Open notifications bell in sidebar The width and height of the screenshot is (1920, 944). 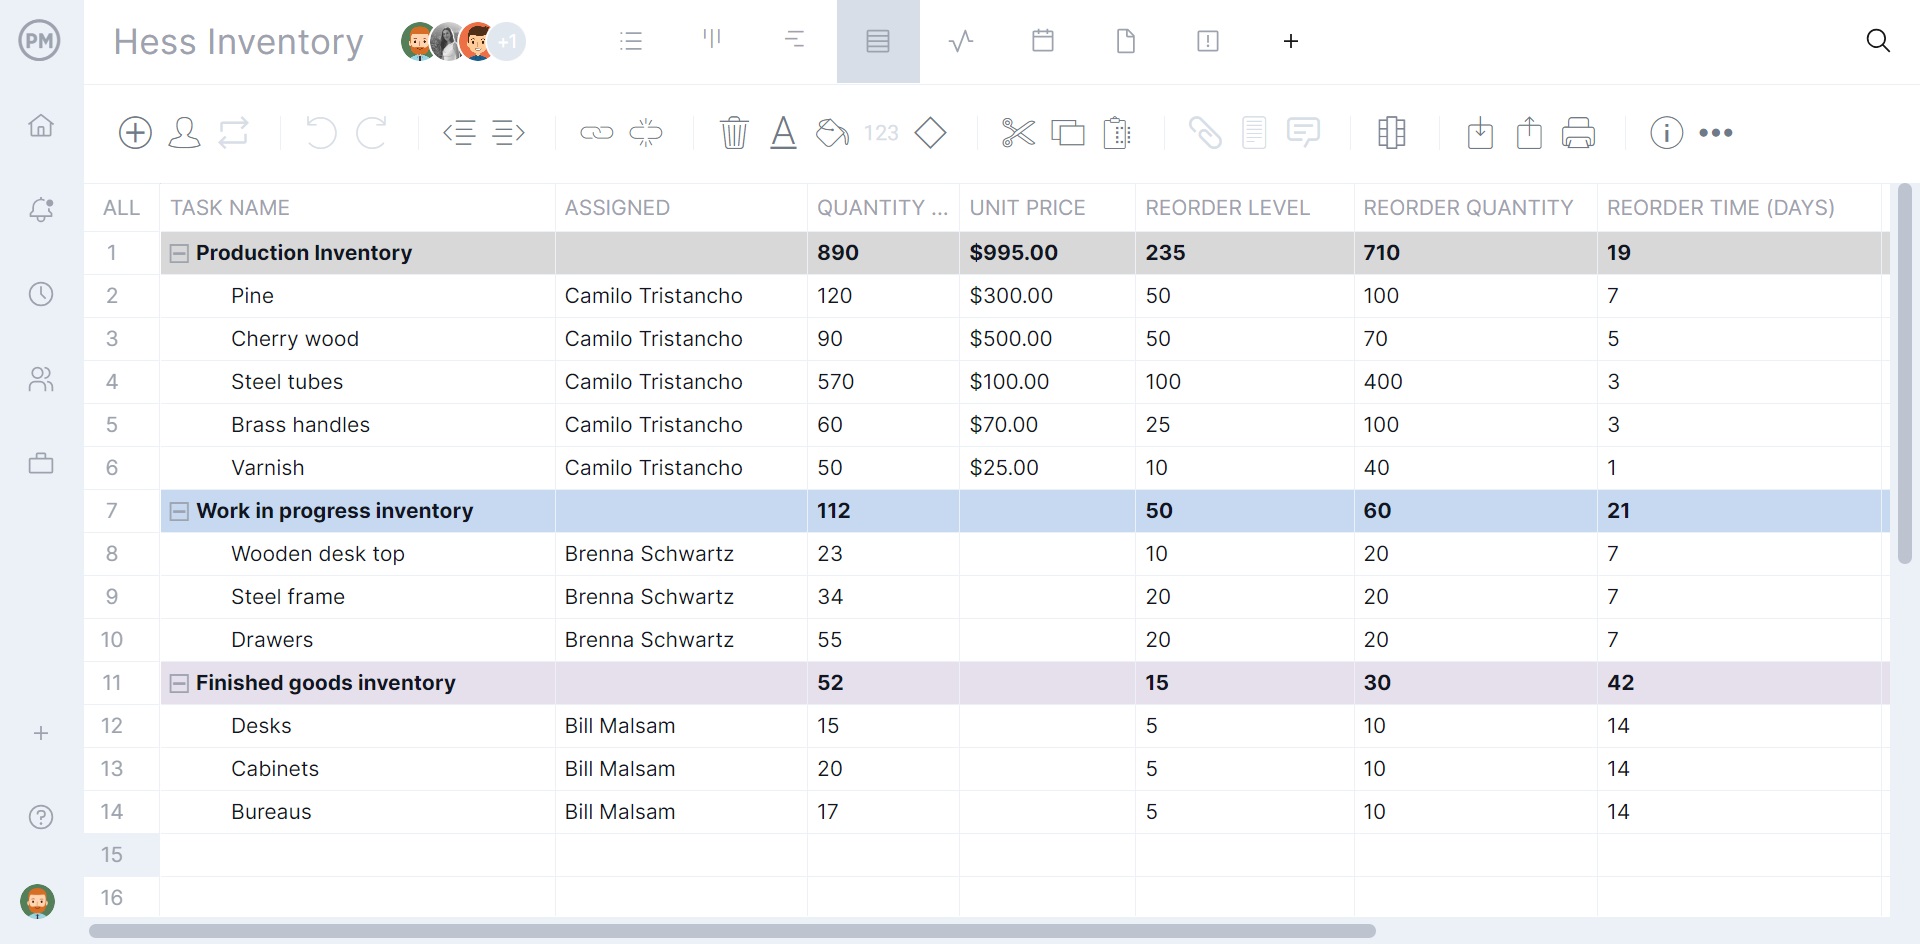pos(41,210)
